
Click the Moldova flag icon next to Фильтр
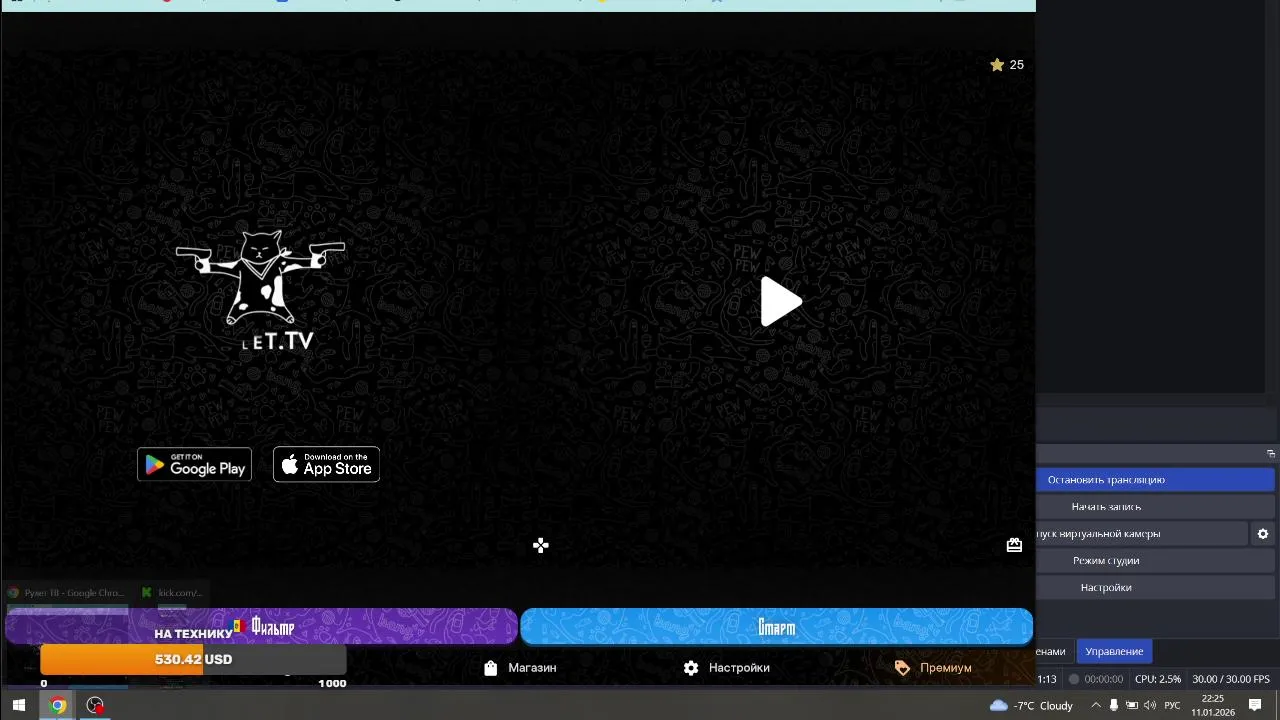(239, 626)
